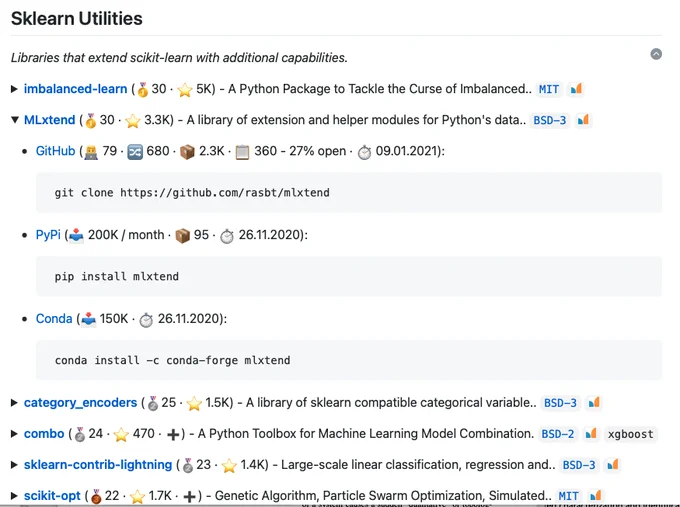Open the combo project link
This screenshot has height=507, width=680.
point(44,434)
